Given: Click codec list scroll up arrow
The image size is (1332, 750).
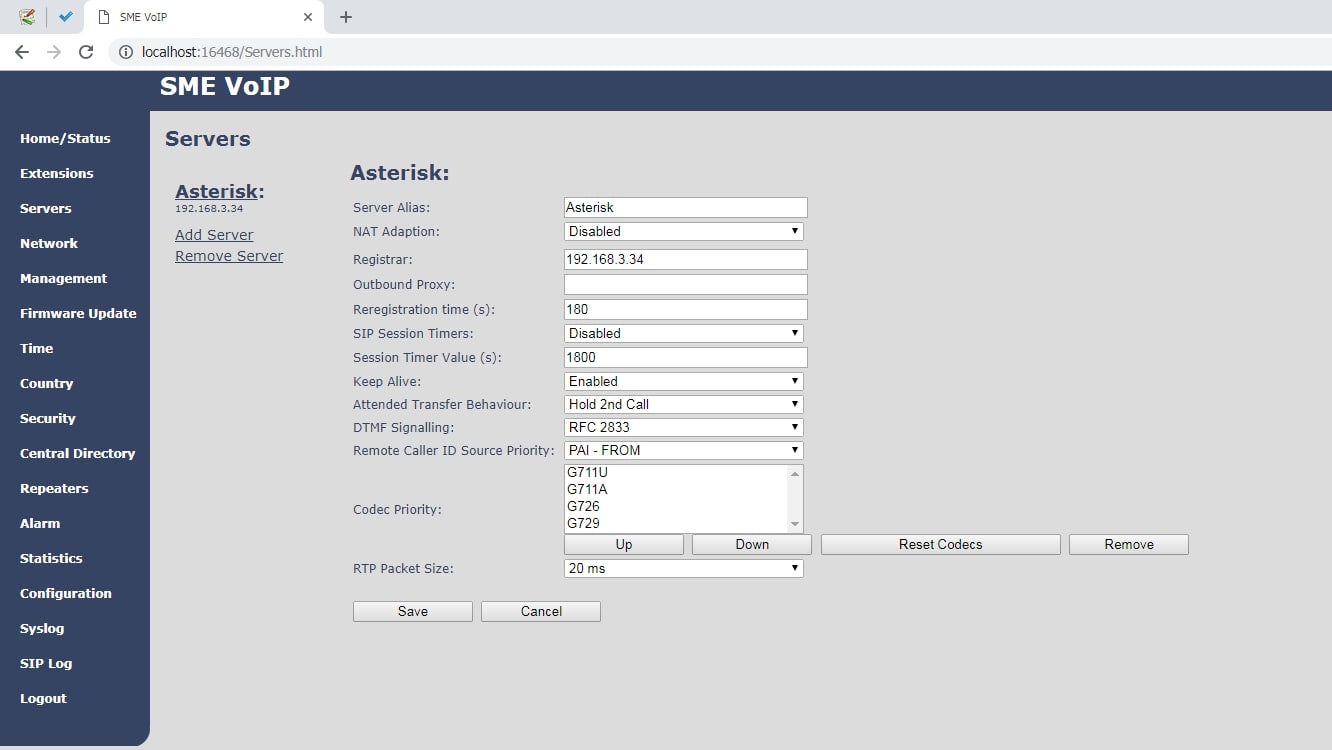Looking at the screenshot, I should coord(795,473).
